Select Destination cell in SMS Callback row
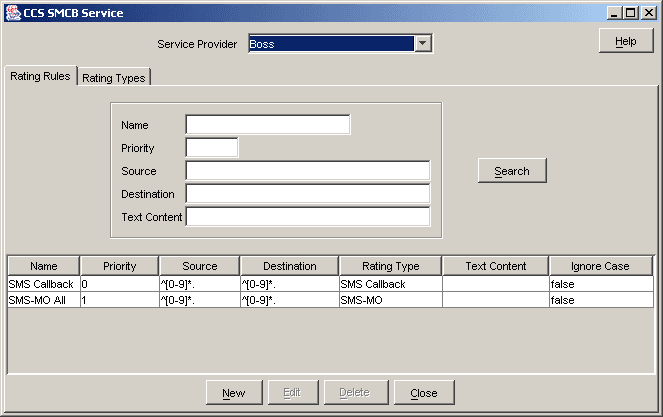 point(290,284)
